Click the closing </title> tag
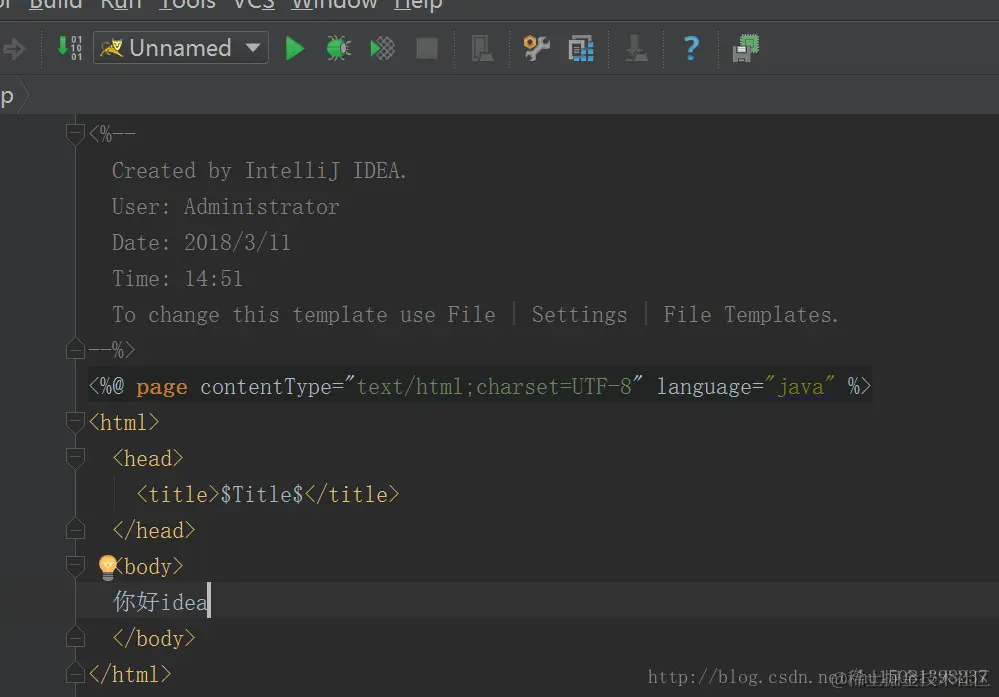 352,494
